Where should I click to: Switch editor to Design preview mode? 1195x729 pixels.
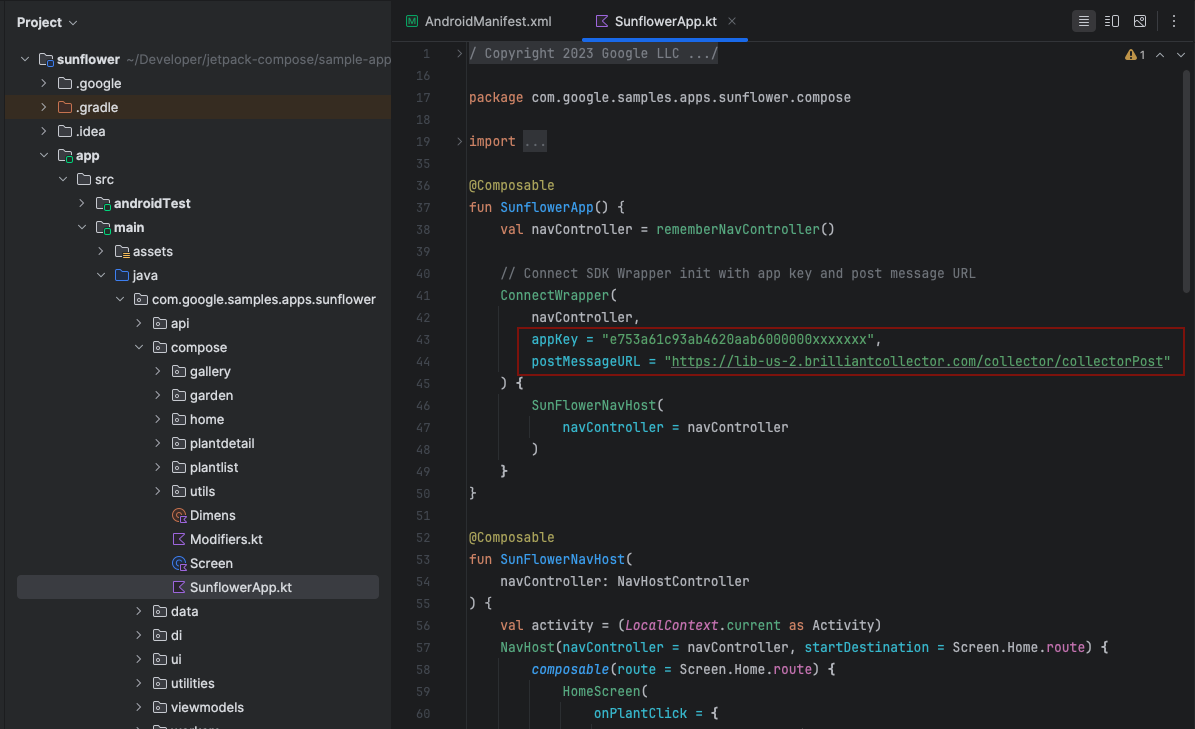[x=1140, y=21]
